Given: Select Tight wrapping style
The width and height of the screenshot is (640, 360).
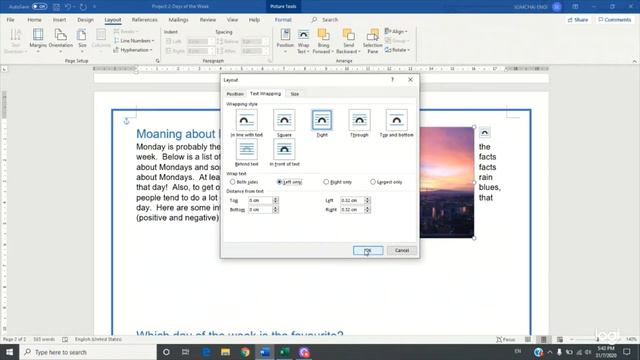Looking at the screenshot, I should click(322, 123).
